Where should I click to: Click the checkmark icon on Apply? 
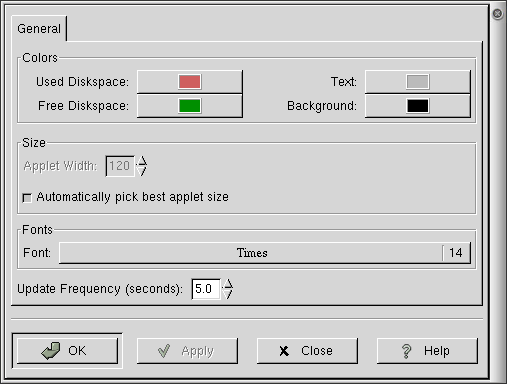164,351
